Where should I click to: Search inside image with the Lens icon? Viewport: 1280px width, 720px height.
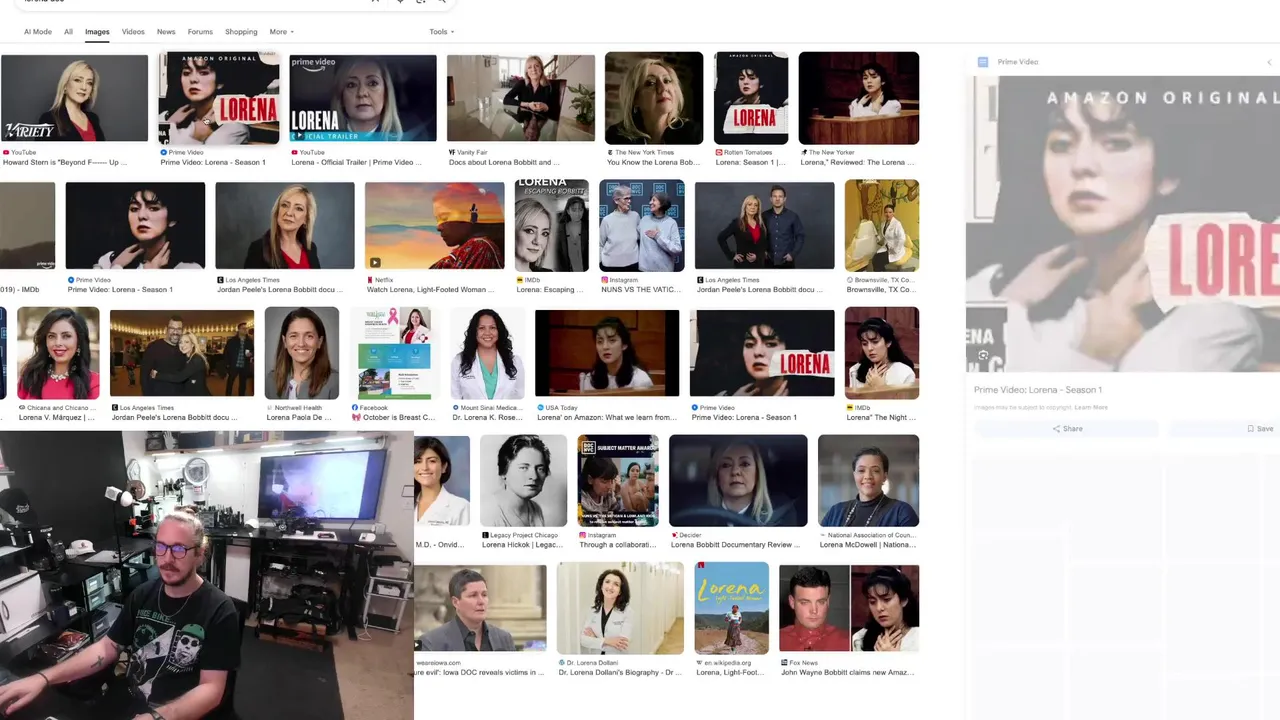(x=983, y=355)
